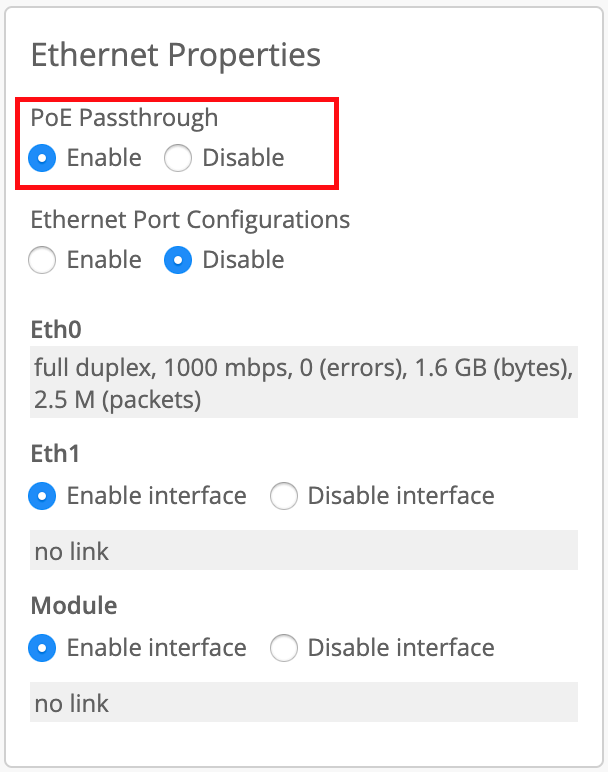Click the Ethernet Properties heading
The width and height of the screenshot is (608, 772).
click(176, 54)
